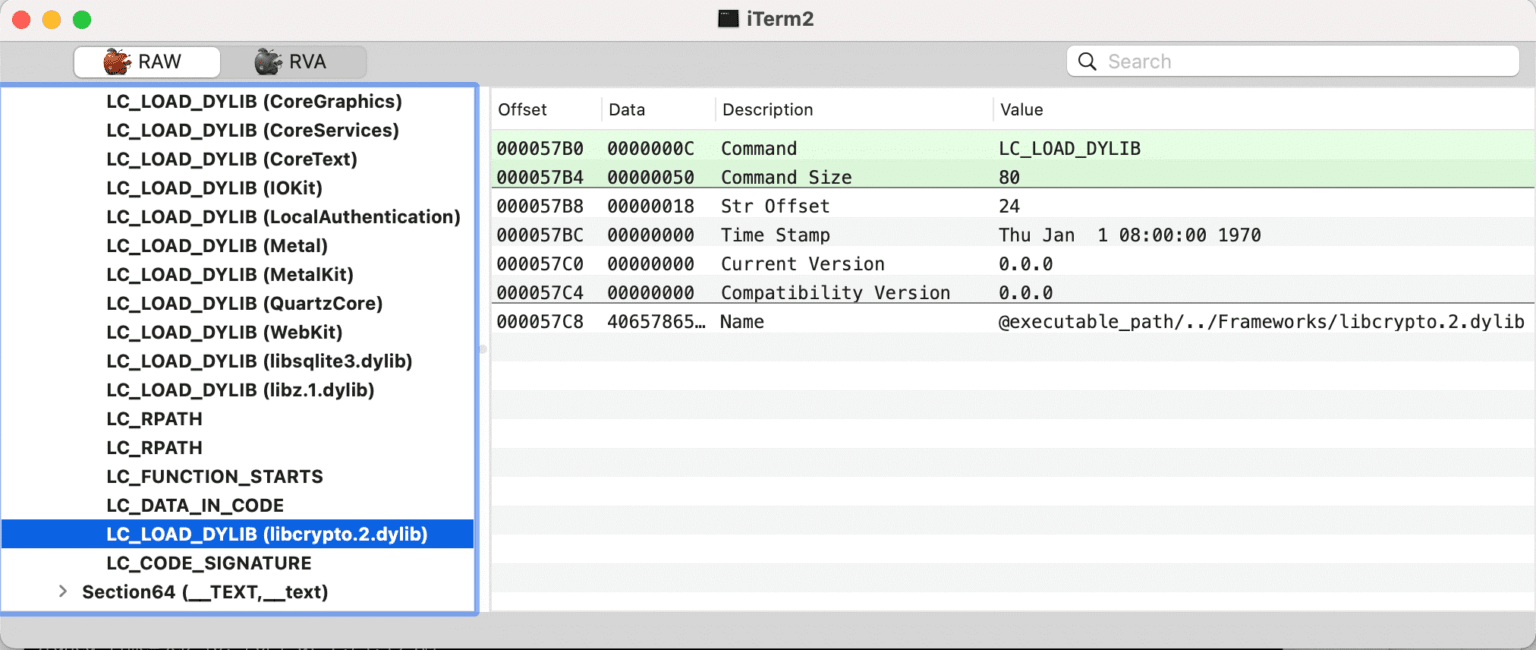The height and width of the screenshot is (650, 1536).
Task: Select LC_DATA_IN_CODE load command
Action: [x=195, y=505]
